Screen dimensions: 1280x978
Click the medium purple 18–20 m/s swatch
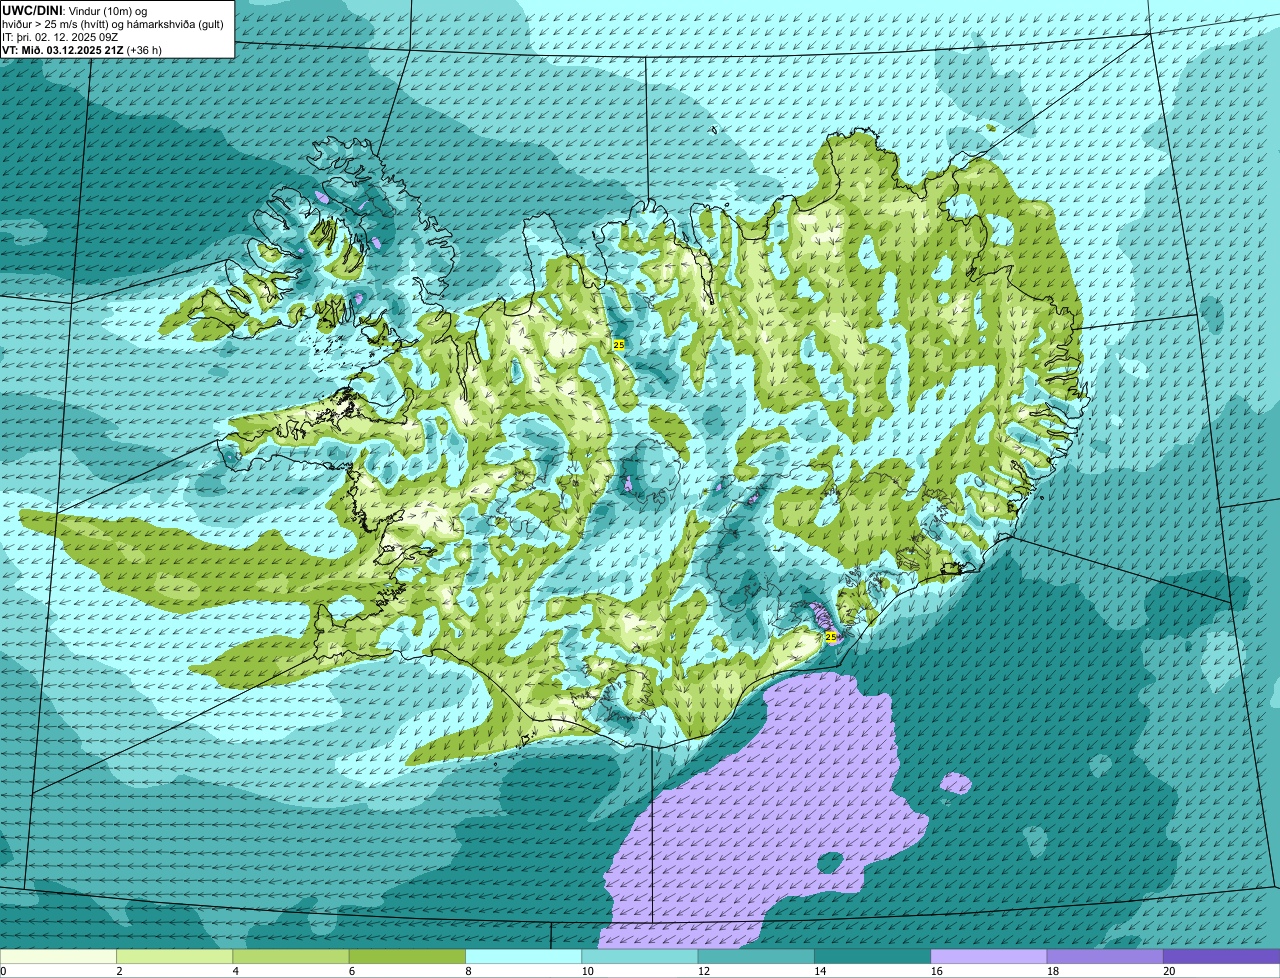1105,957
